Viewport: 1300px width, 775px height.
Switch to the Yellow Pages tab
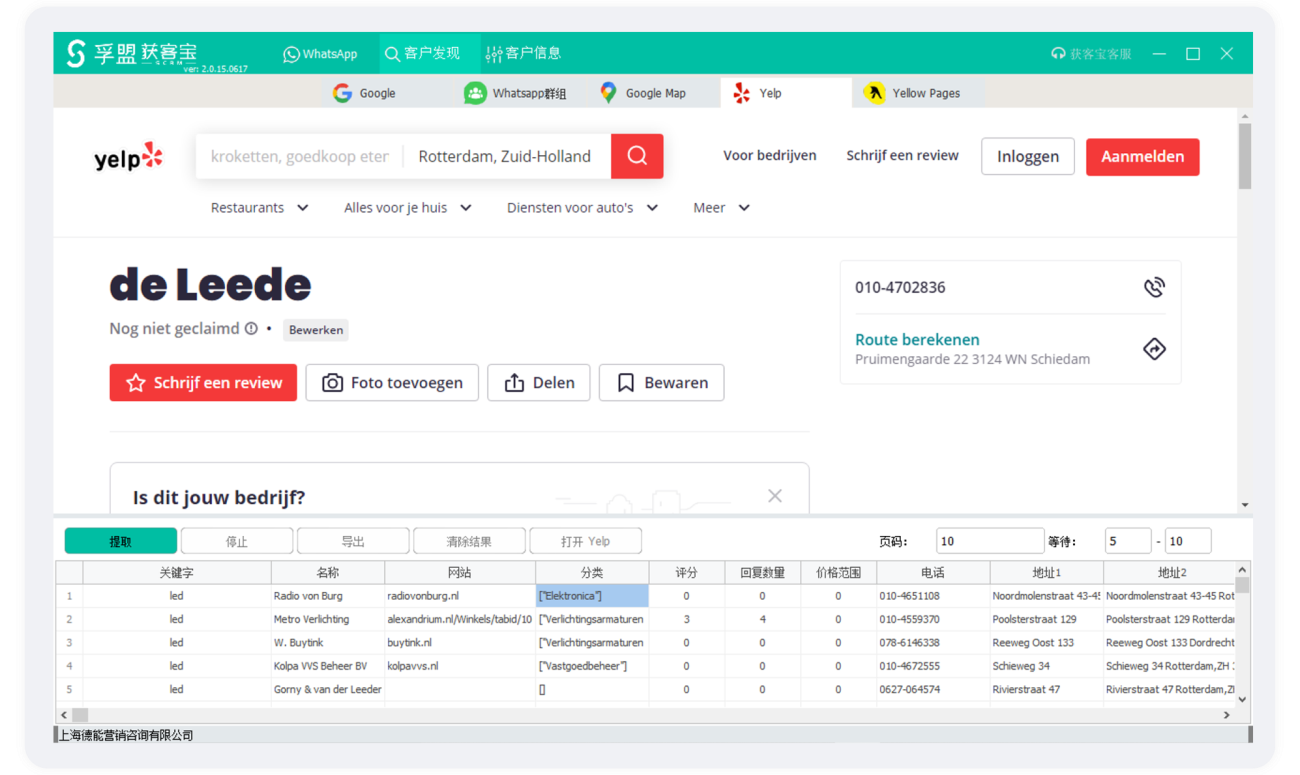pos(913,93)
